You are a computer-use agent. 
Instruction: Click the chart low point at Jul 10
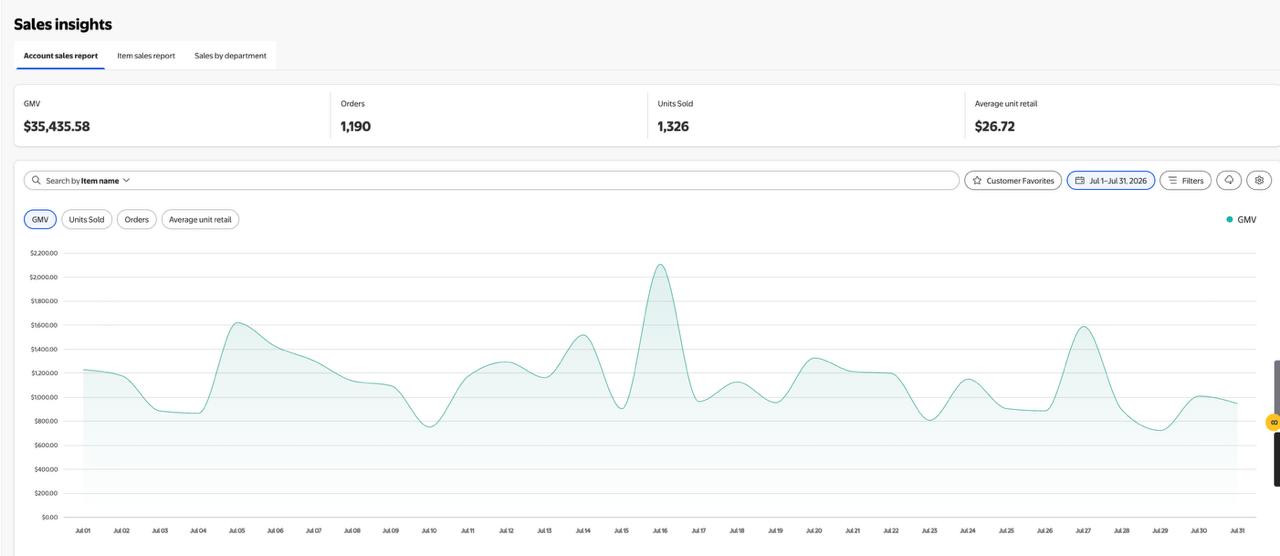[429, 427]
